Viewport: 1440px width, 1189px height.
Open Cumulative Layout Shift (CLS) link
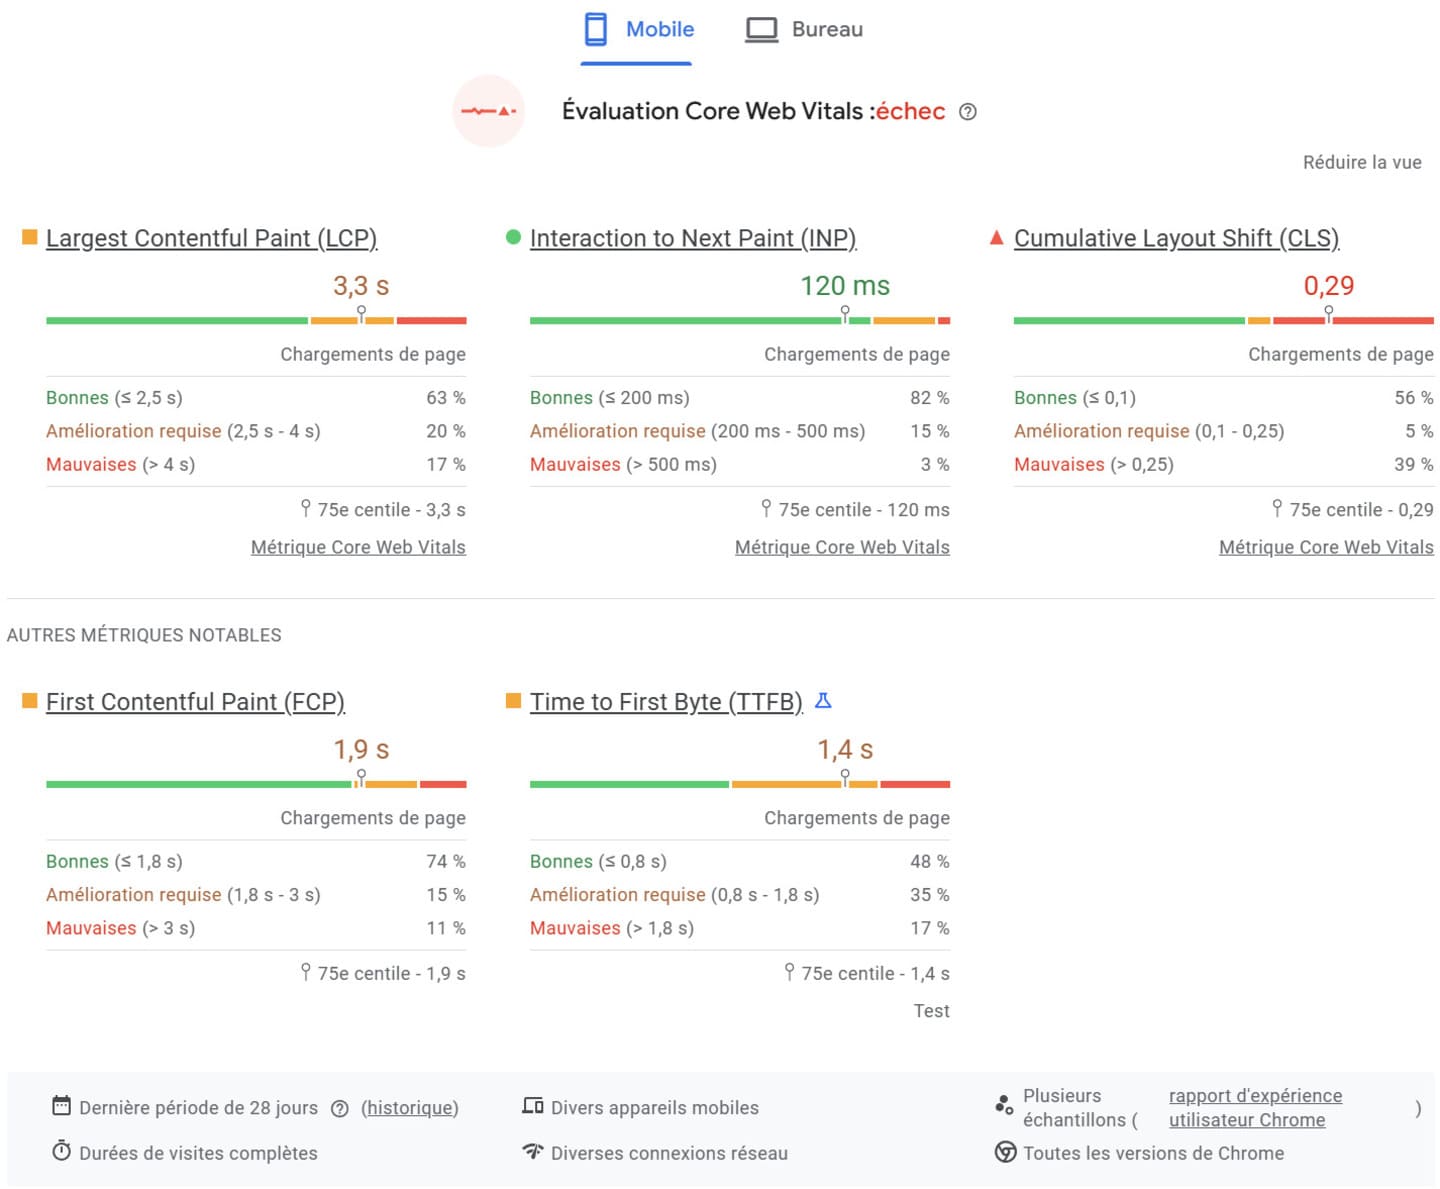[1176, 238]
